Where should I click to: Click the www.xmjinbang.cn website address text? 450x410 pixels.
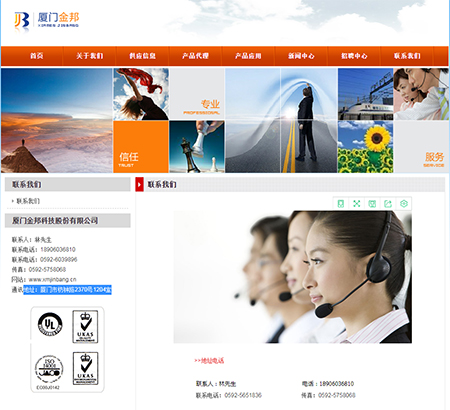(52, 279)
